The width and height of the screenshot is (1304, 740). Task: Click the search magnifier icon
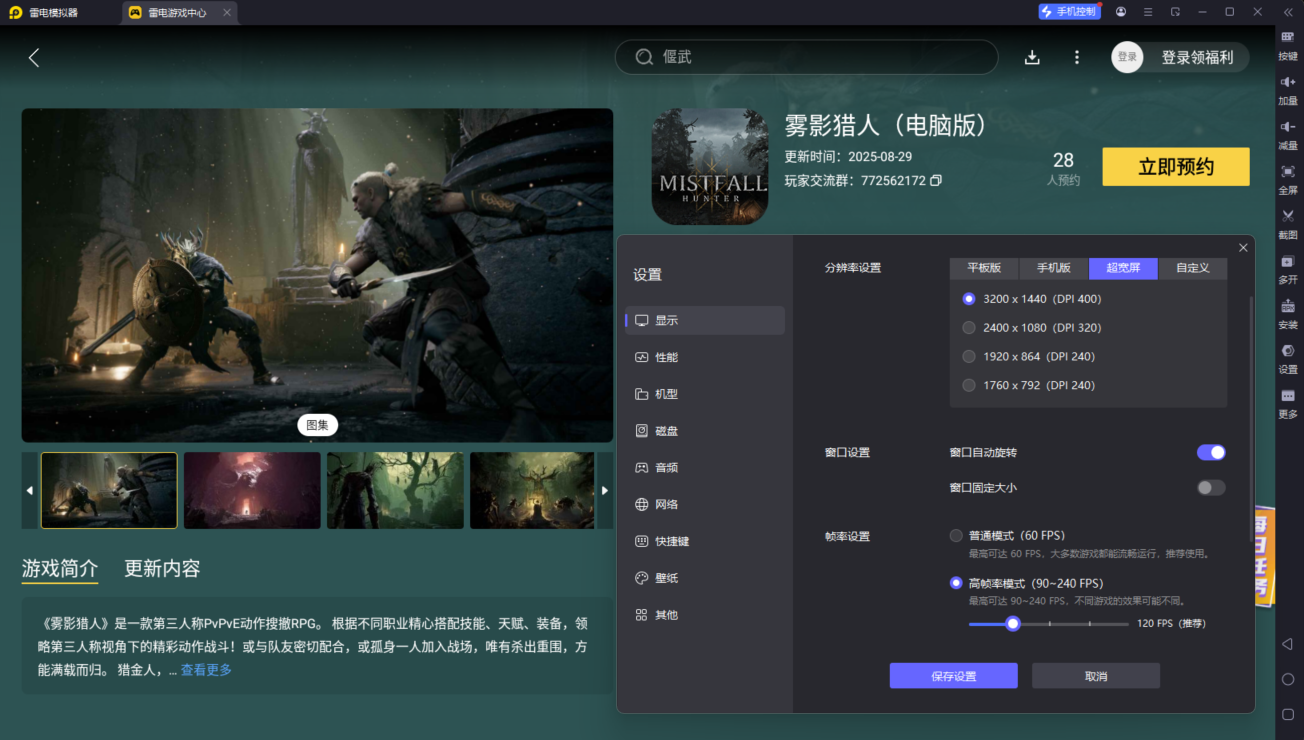click(x=645, y=58)
